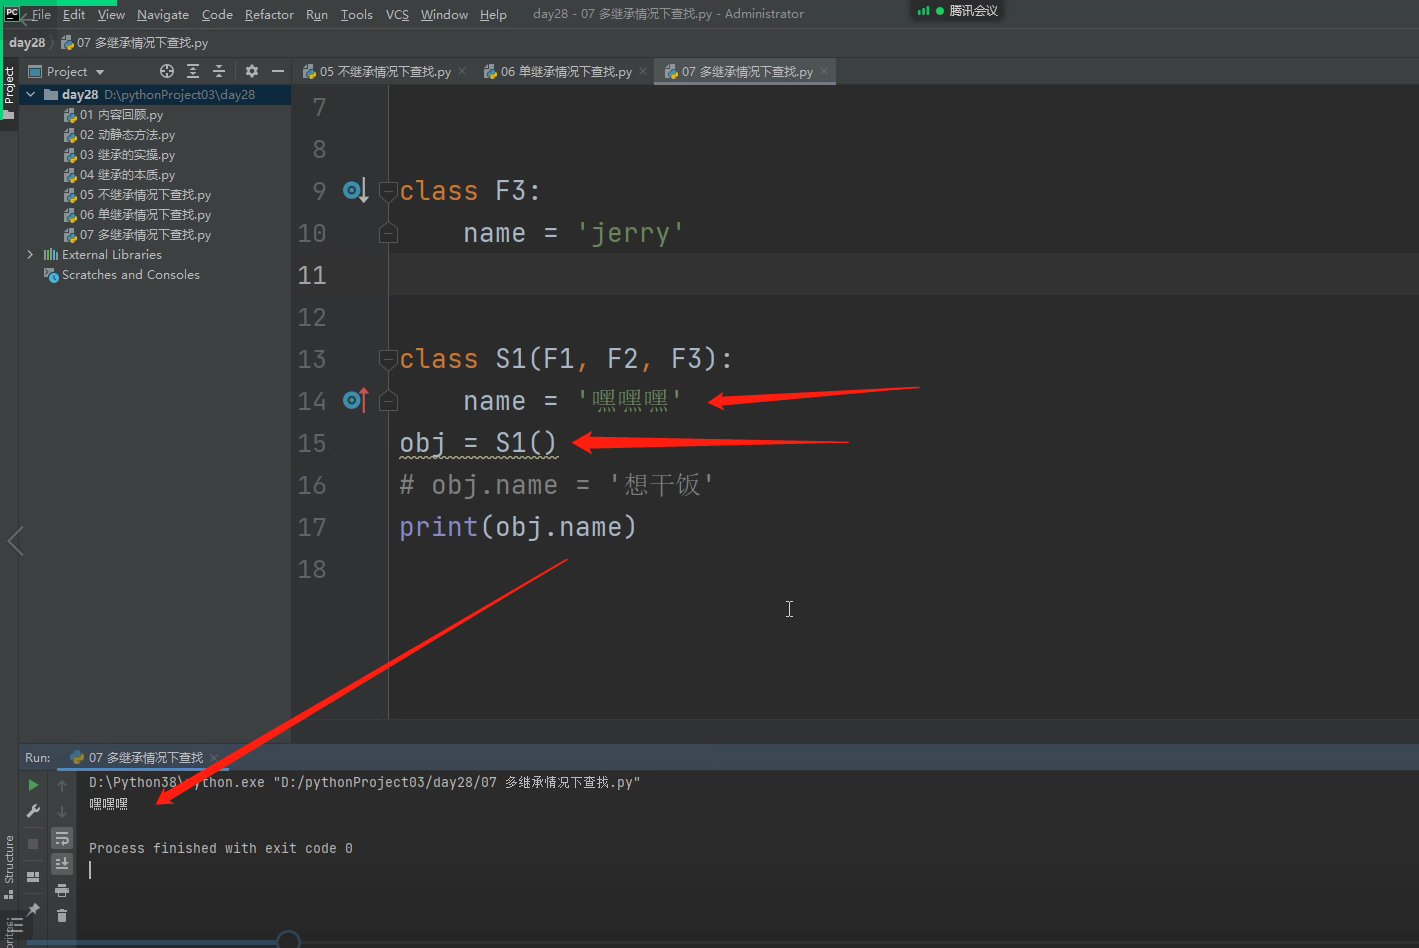Click the PyCharm logo icon
Screen dimensions: 1419x948
[x=12, y=14]
